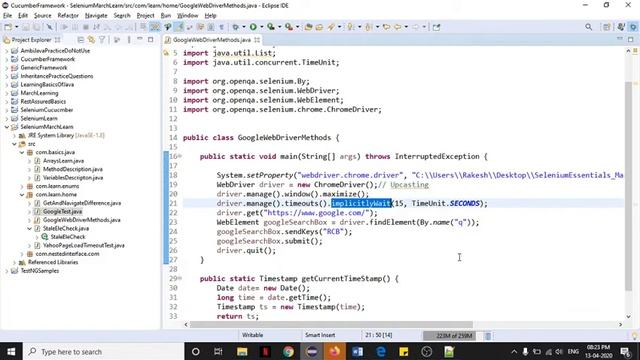Click the External Tools run icon

tap(289, 27)
